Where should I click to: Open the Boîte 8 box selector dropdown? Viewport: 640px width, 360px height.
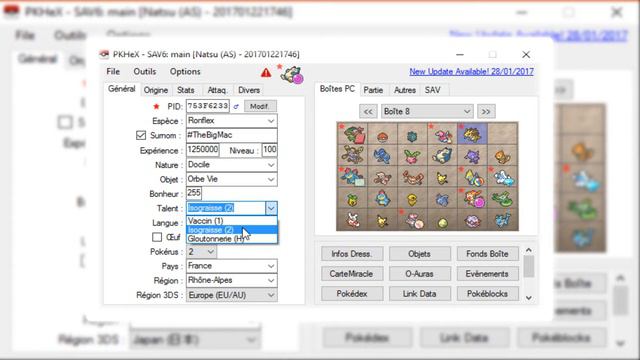tap(427, 111)
